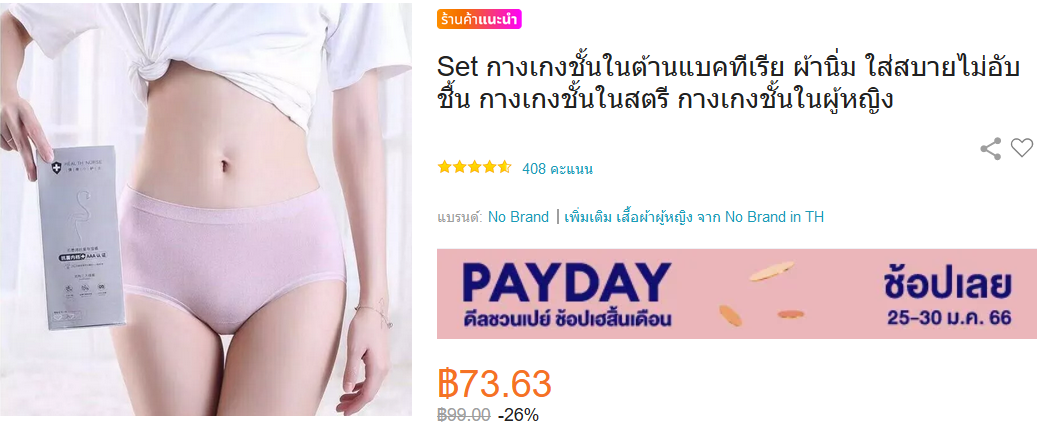Click the 25-30 ม.ค. 66 date text

click(x=949, y=318)
